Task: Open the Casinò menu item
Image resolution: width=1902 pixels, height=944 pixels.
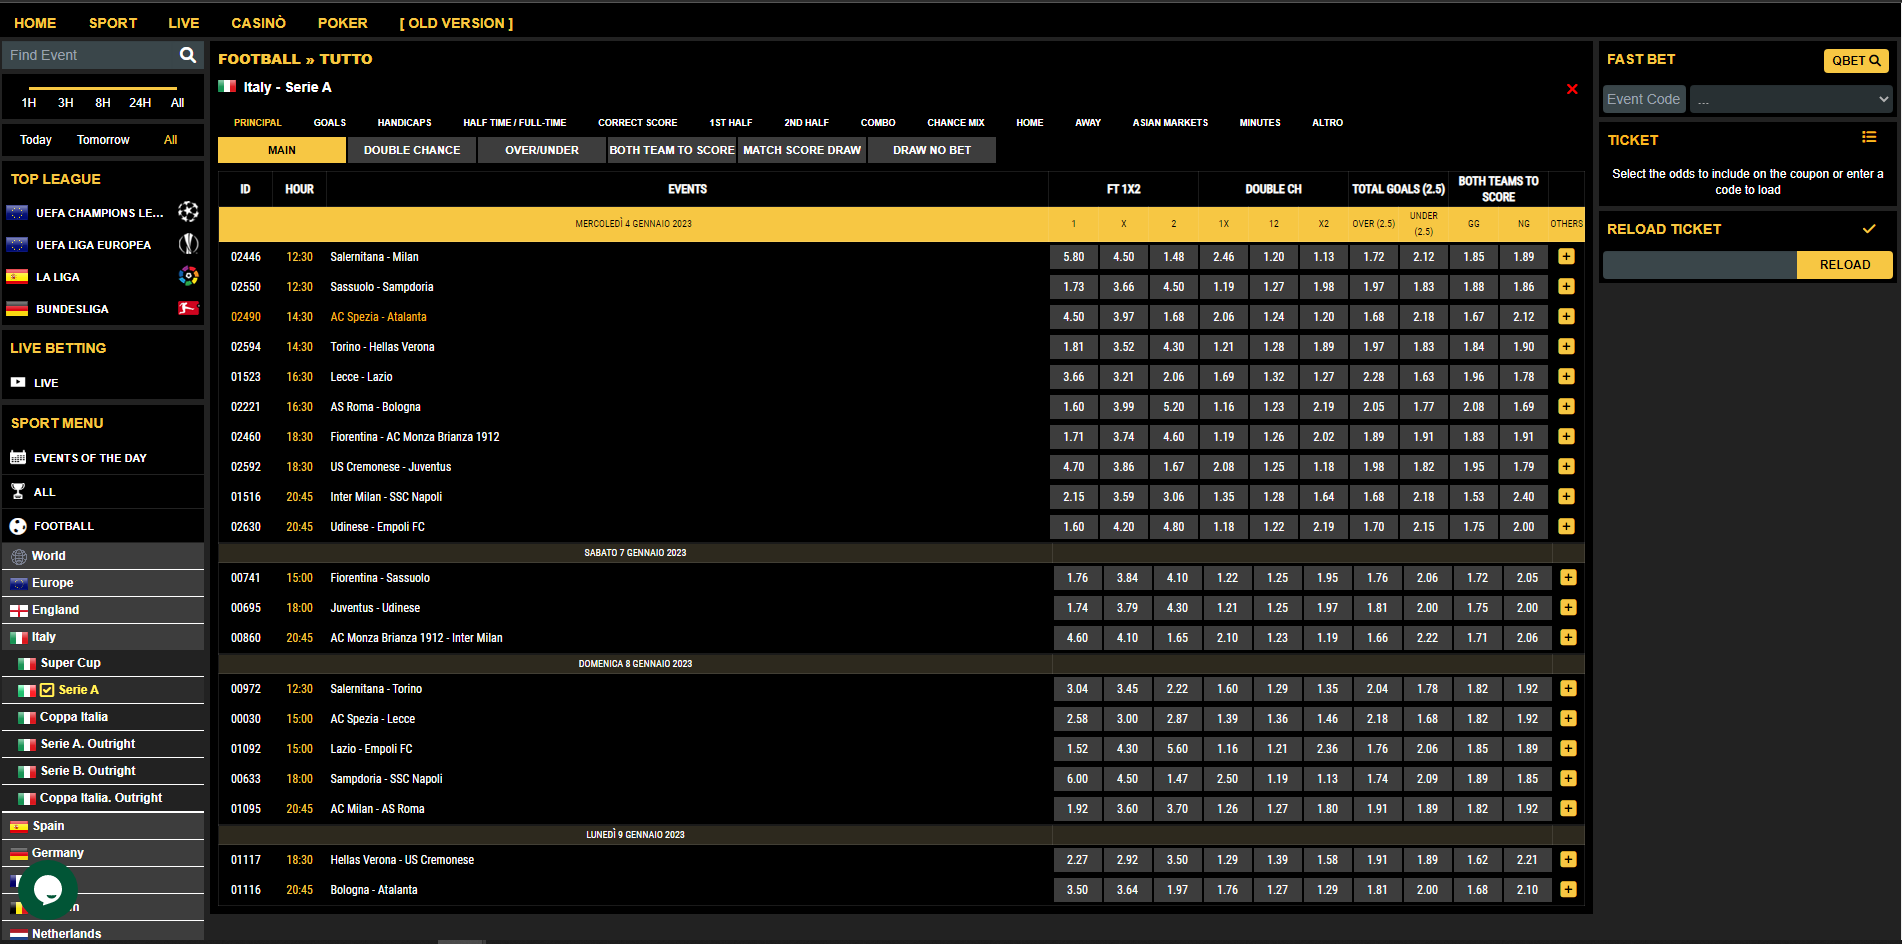Action: [x=258, y=23]
